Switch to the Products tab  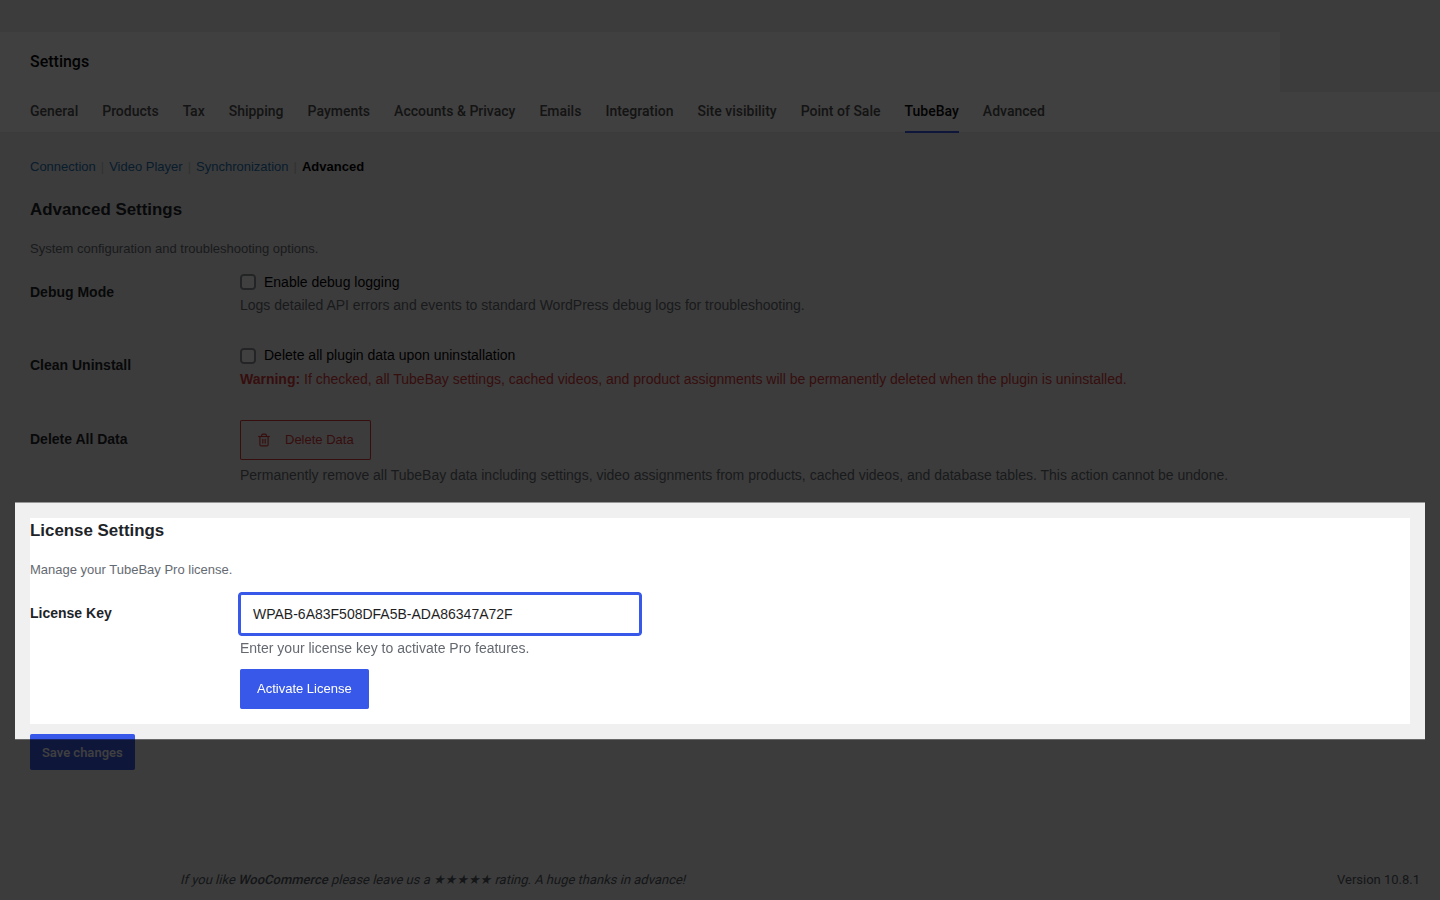[130, 111]
